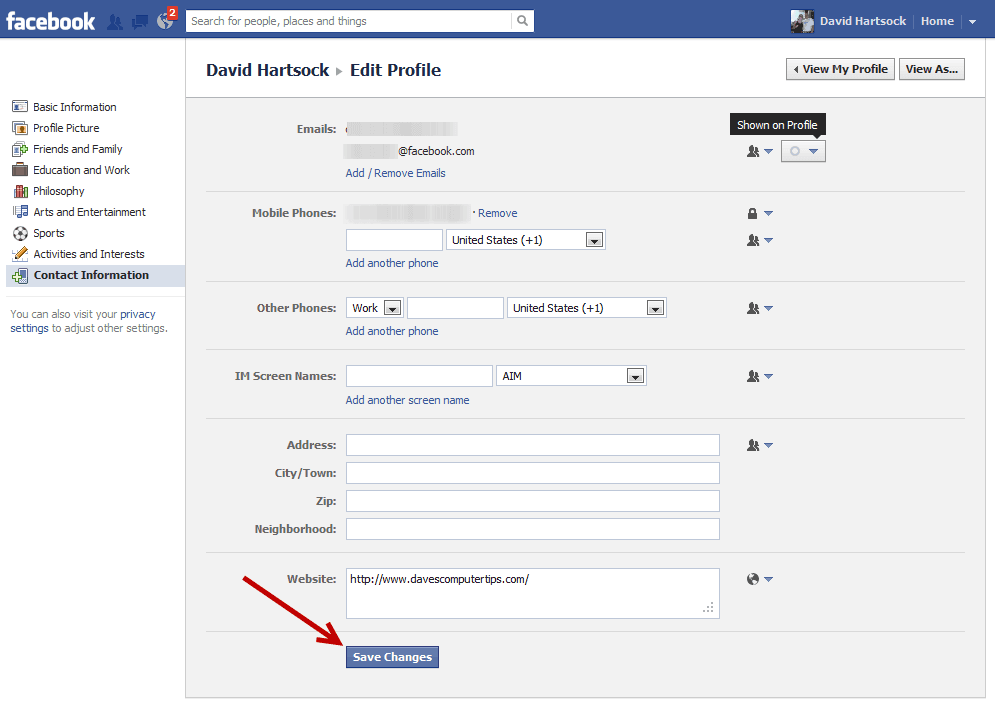Click the Neighborhood input field
The image size is (995, 704).
click(x=532, y=529)
